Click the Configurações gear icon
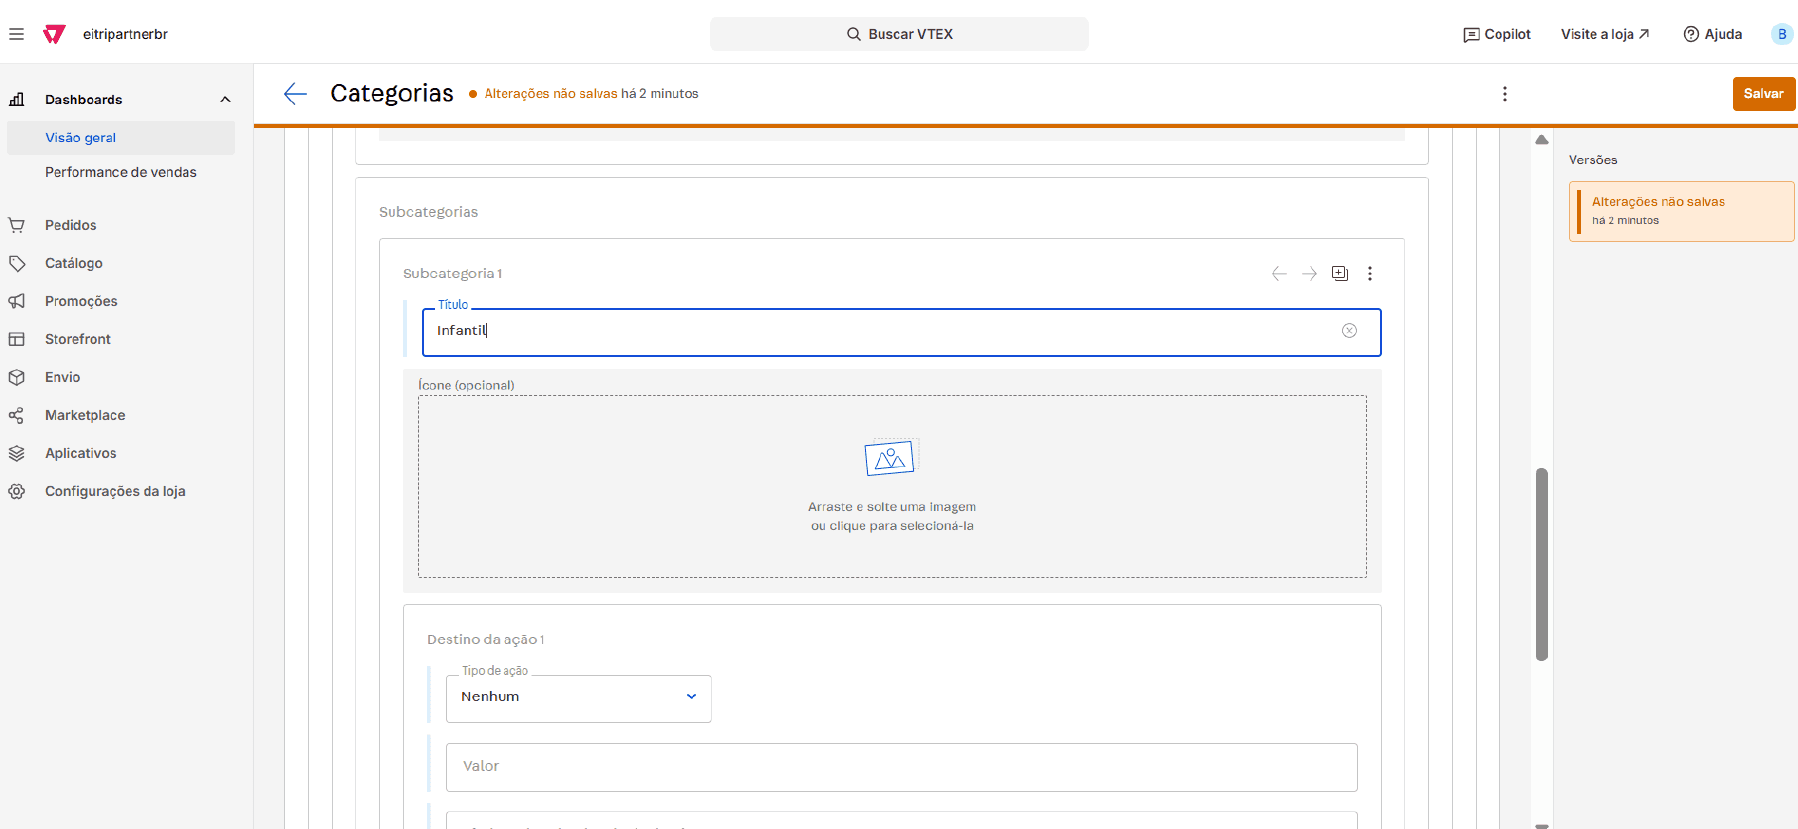 16,491
